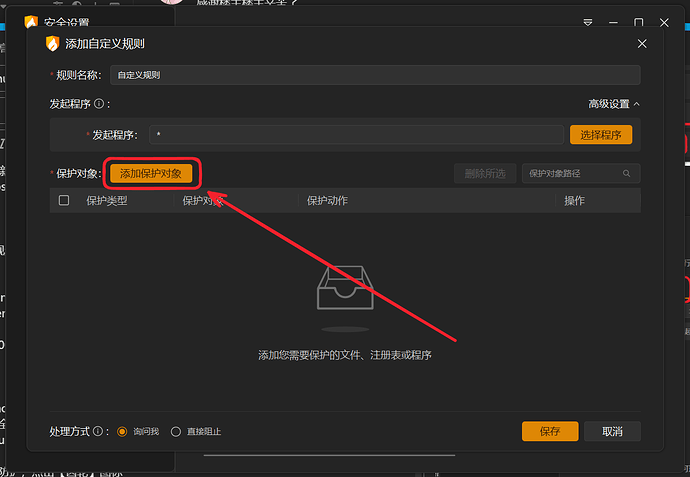Viewport: 690px width, 477px height.
Task: Click the info icon next to 处理方式
Action: point(99,432)
